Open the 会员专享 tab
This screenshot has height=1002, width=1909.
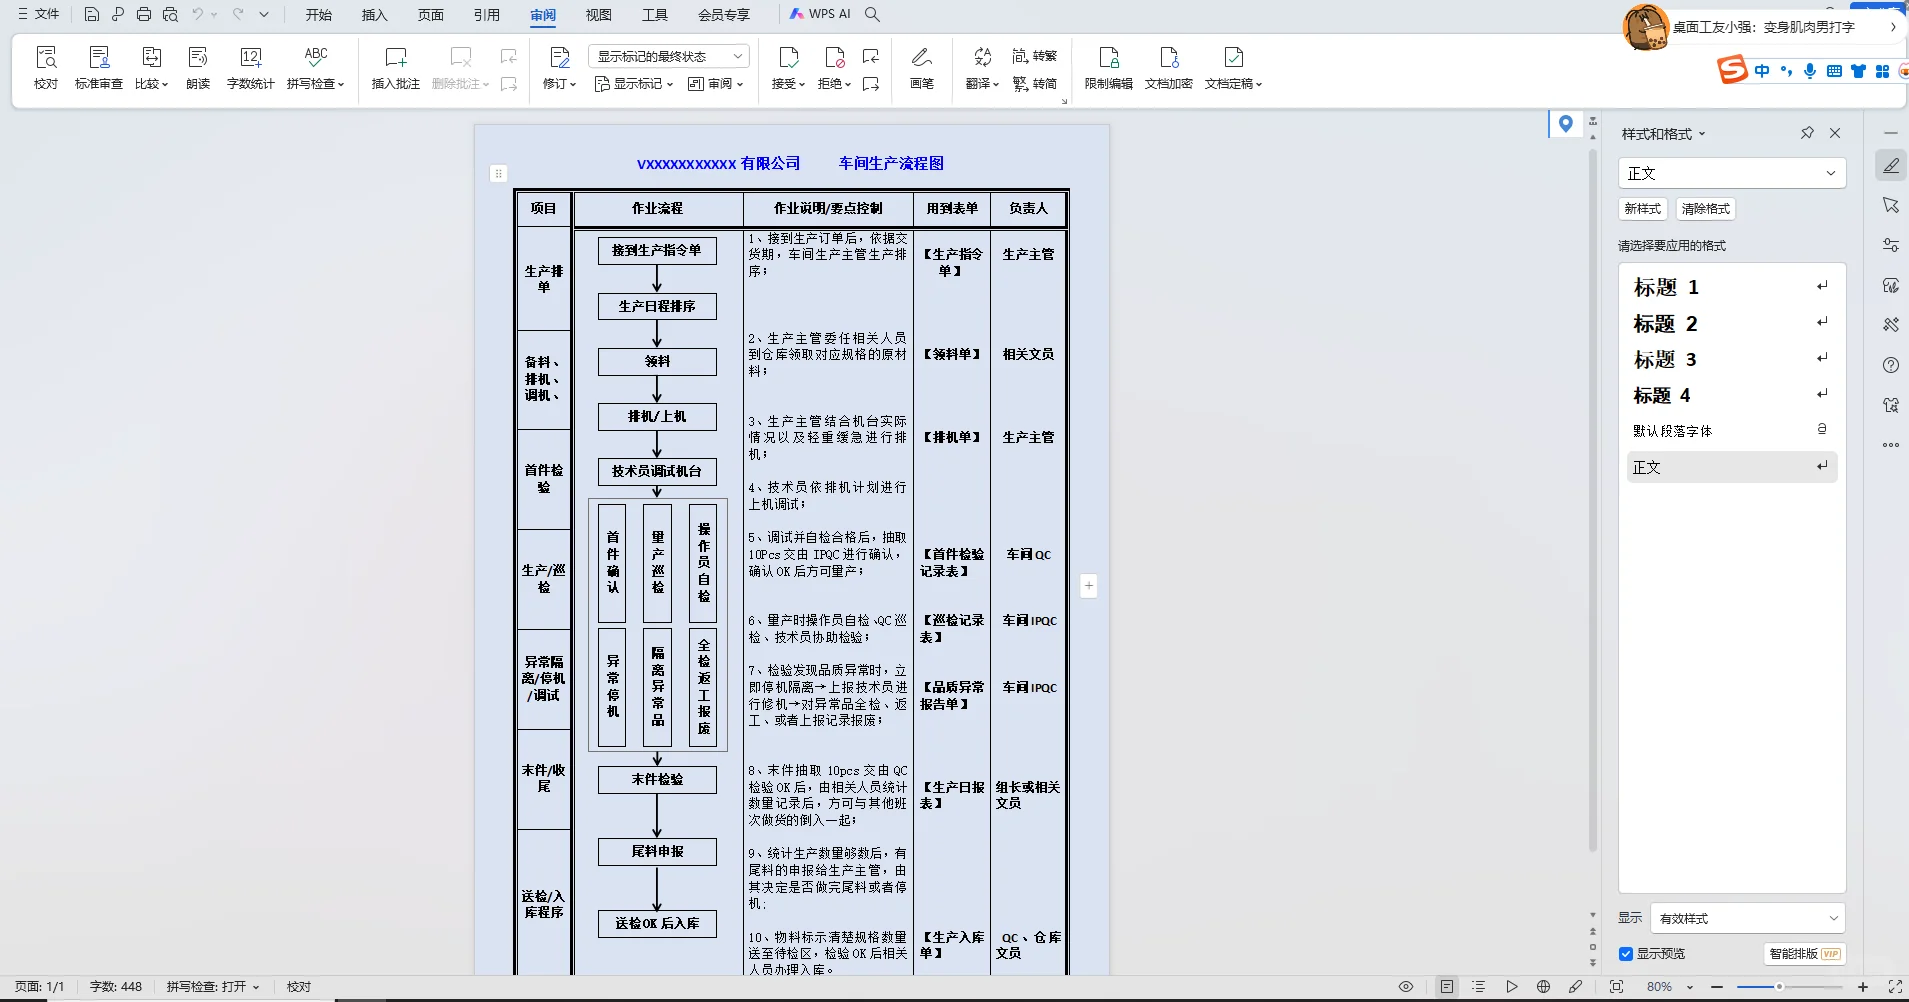(724, 15)
